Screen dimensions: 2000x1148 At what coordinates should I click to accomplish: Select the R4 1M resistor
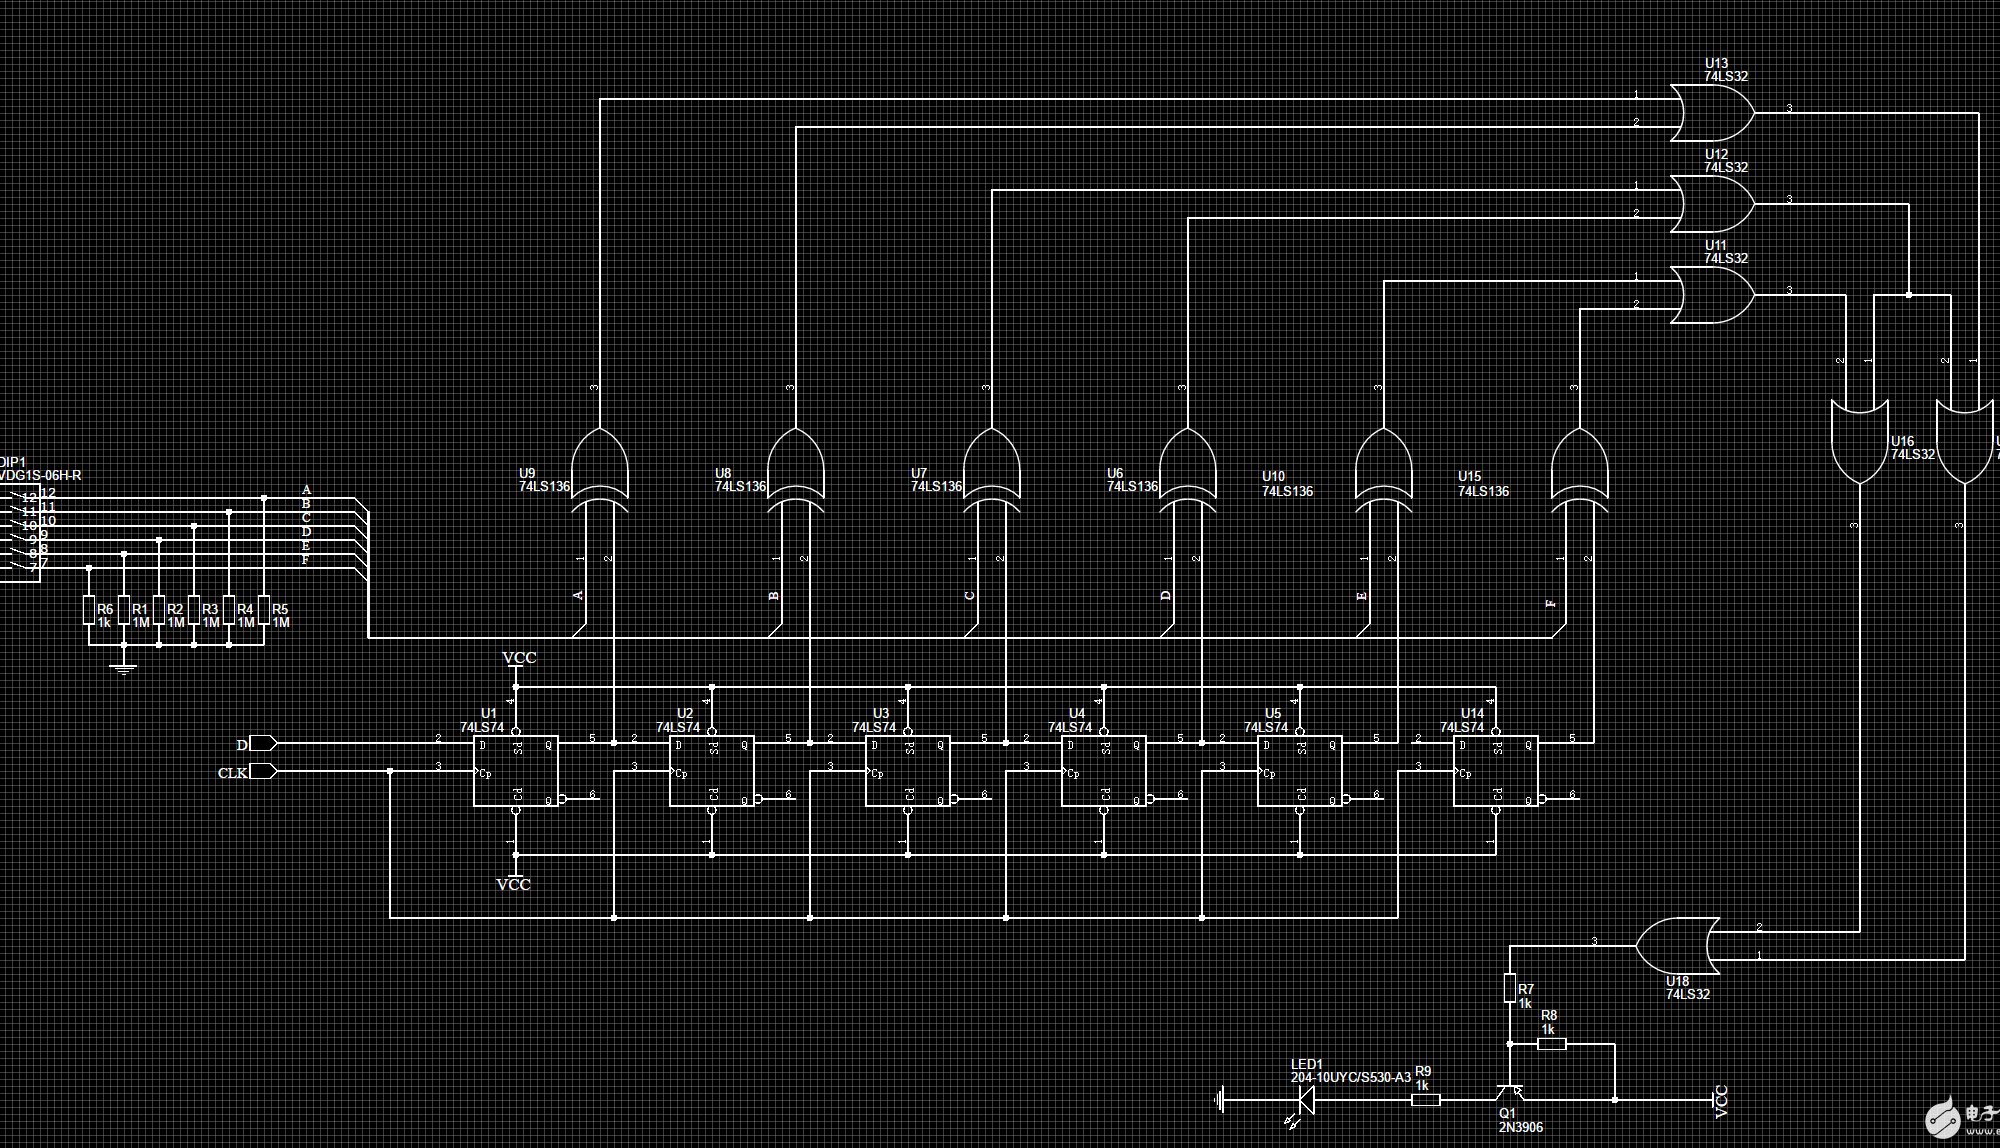point(229,610)
